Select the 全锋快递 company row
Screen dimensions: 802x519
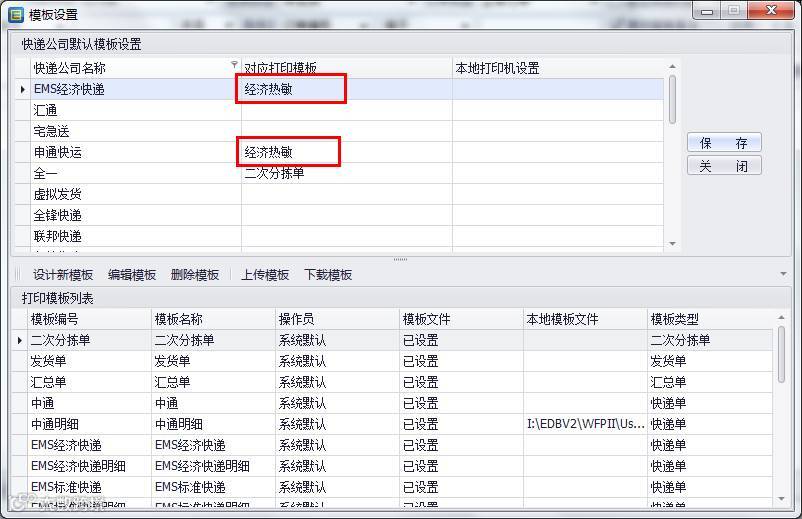(x=340, y=215)
